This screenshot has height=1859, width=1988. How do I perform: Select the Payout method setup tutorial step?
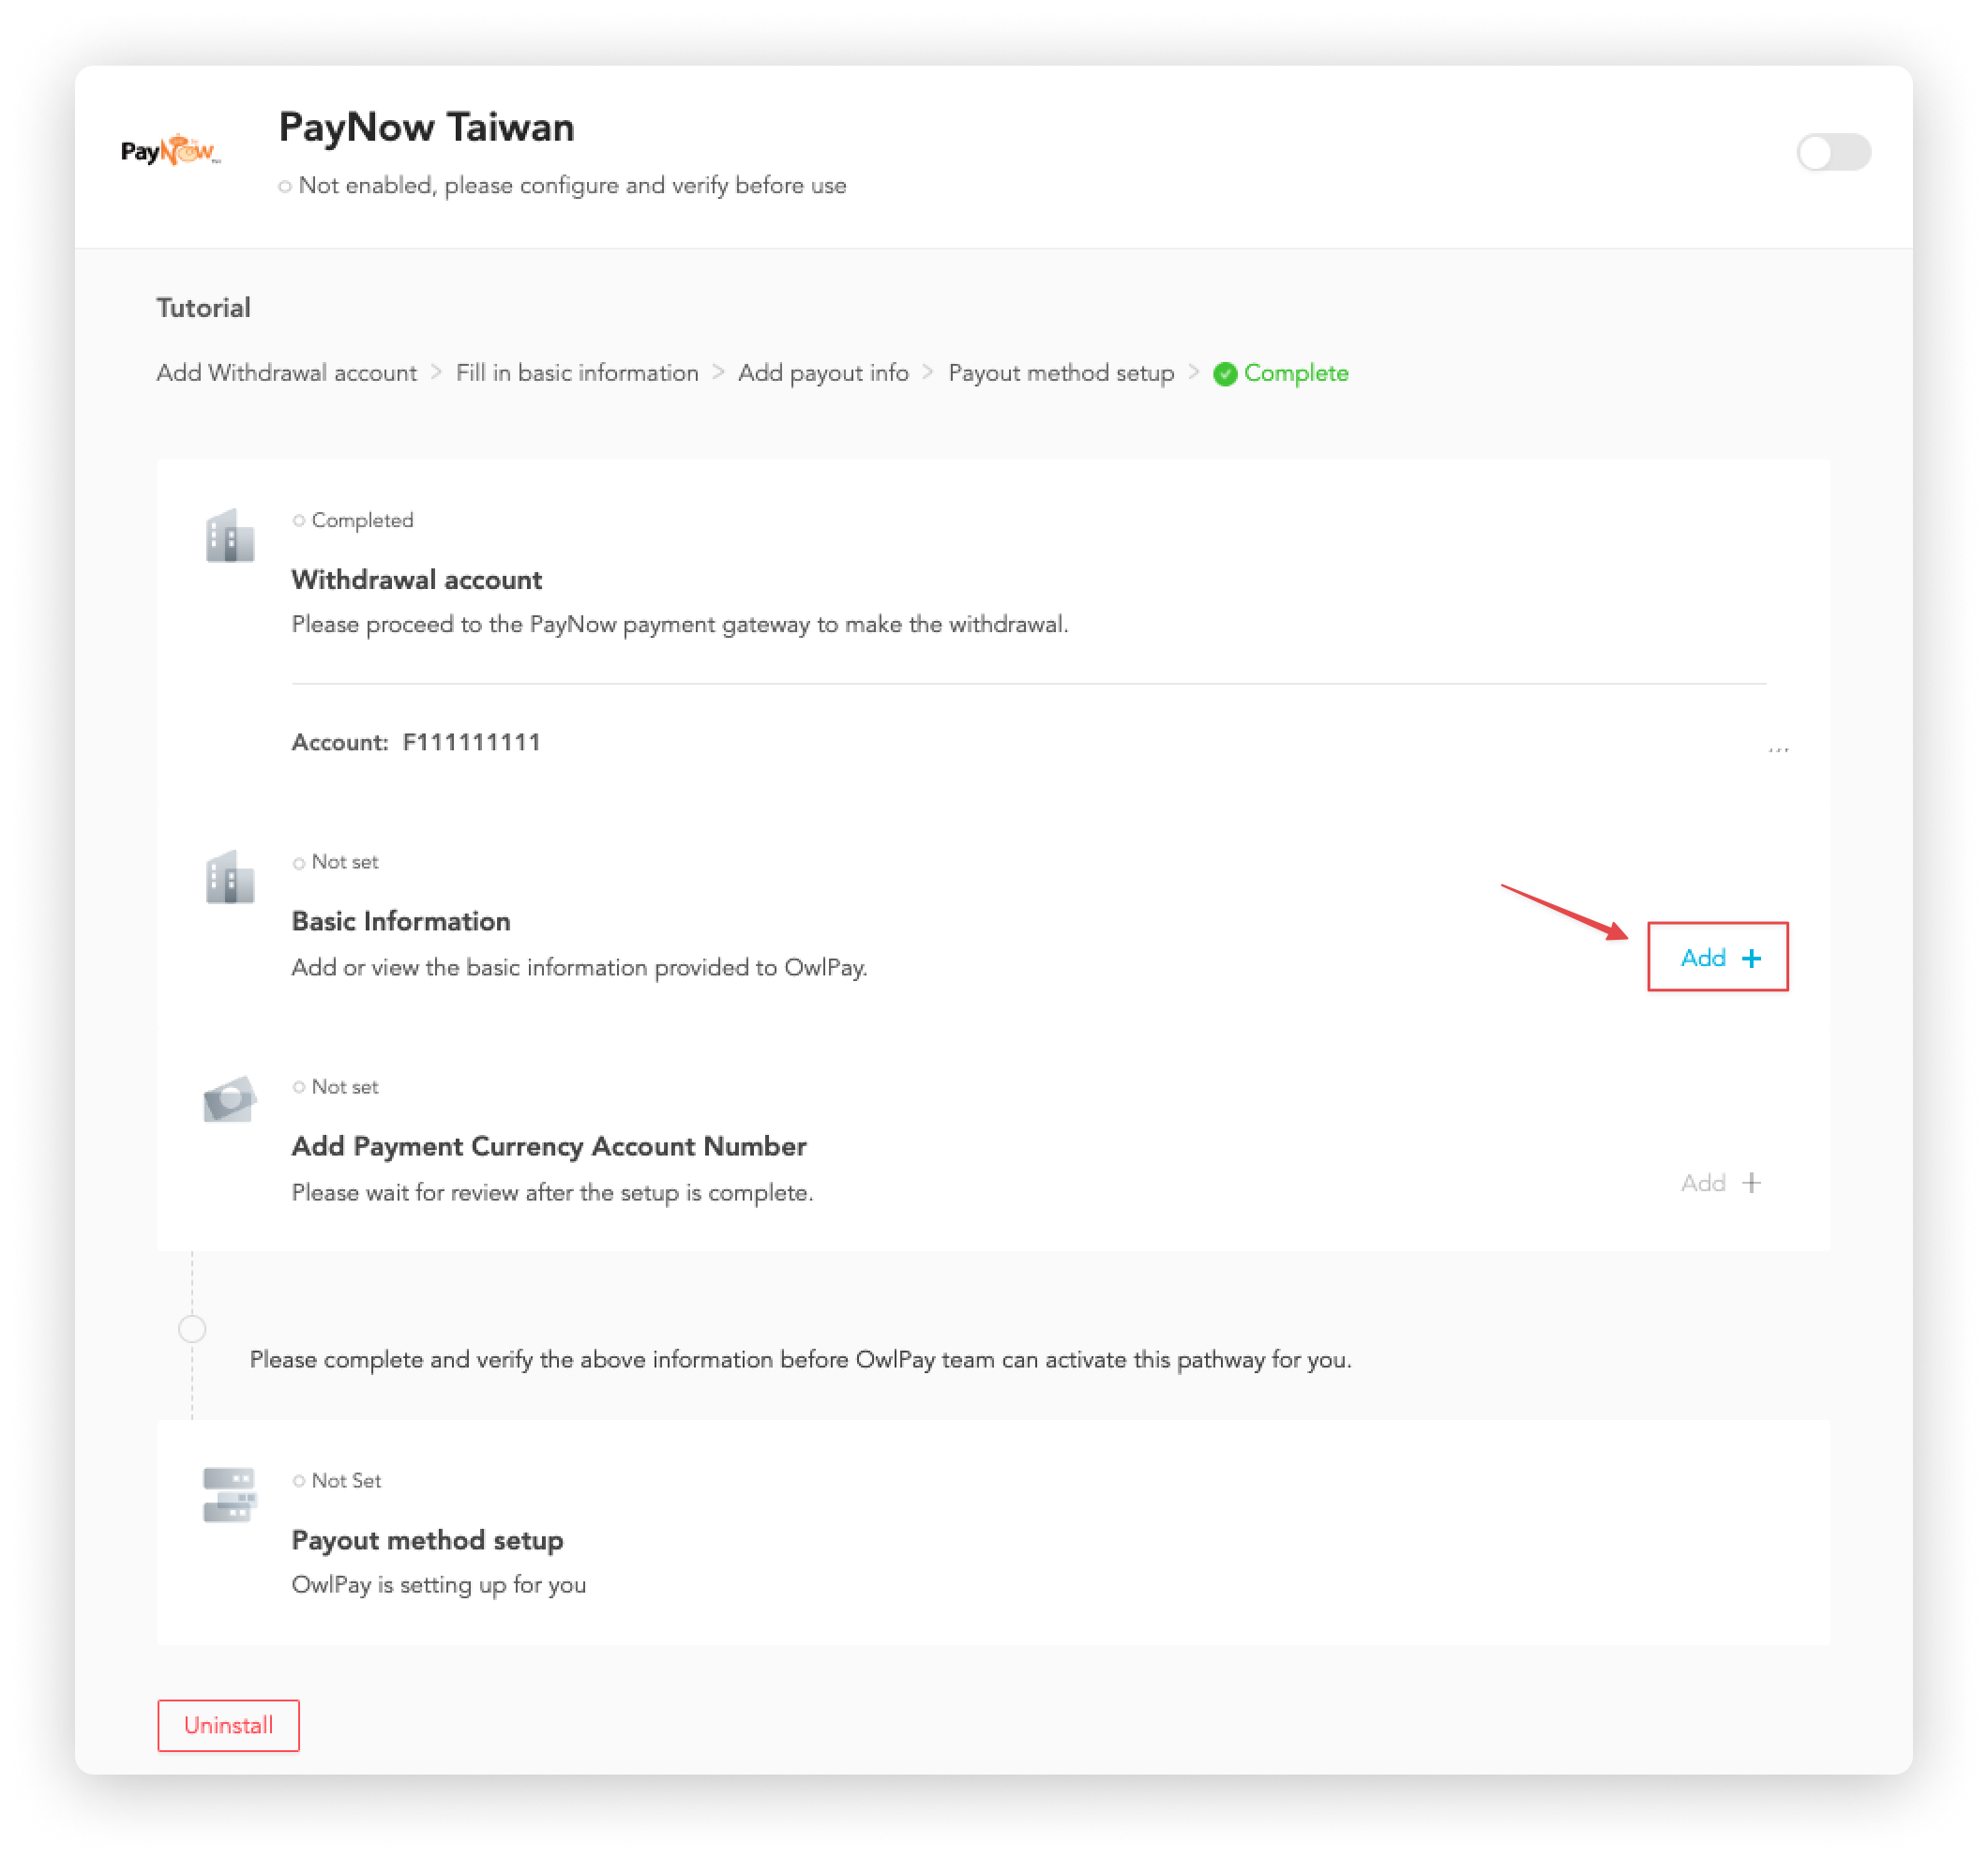pyautogui.click(x=1061, y=373)
